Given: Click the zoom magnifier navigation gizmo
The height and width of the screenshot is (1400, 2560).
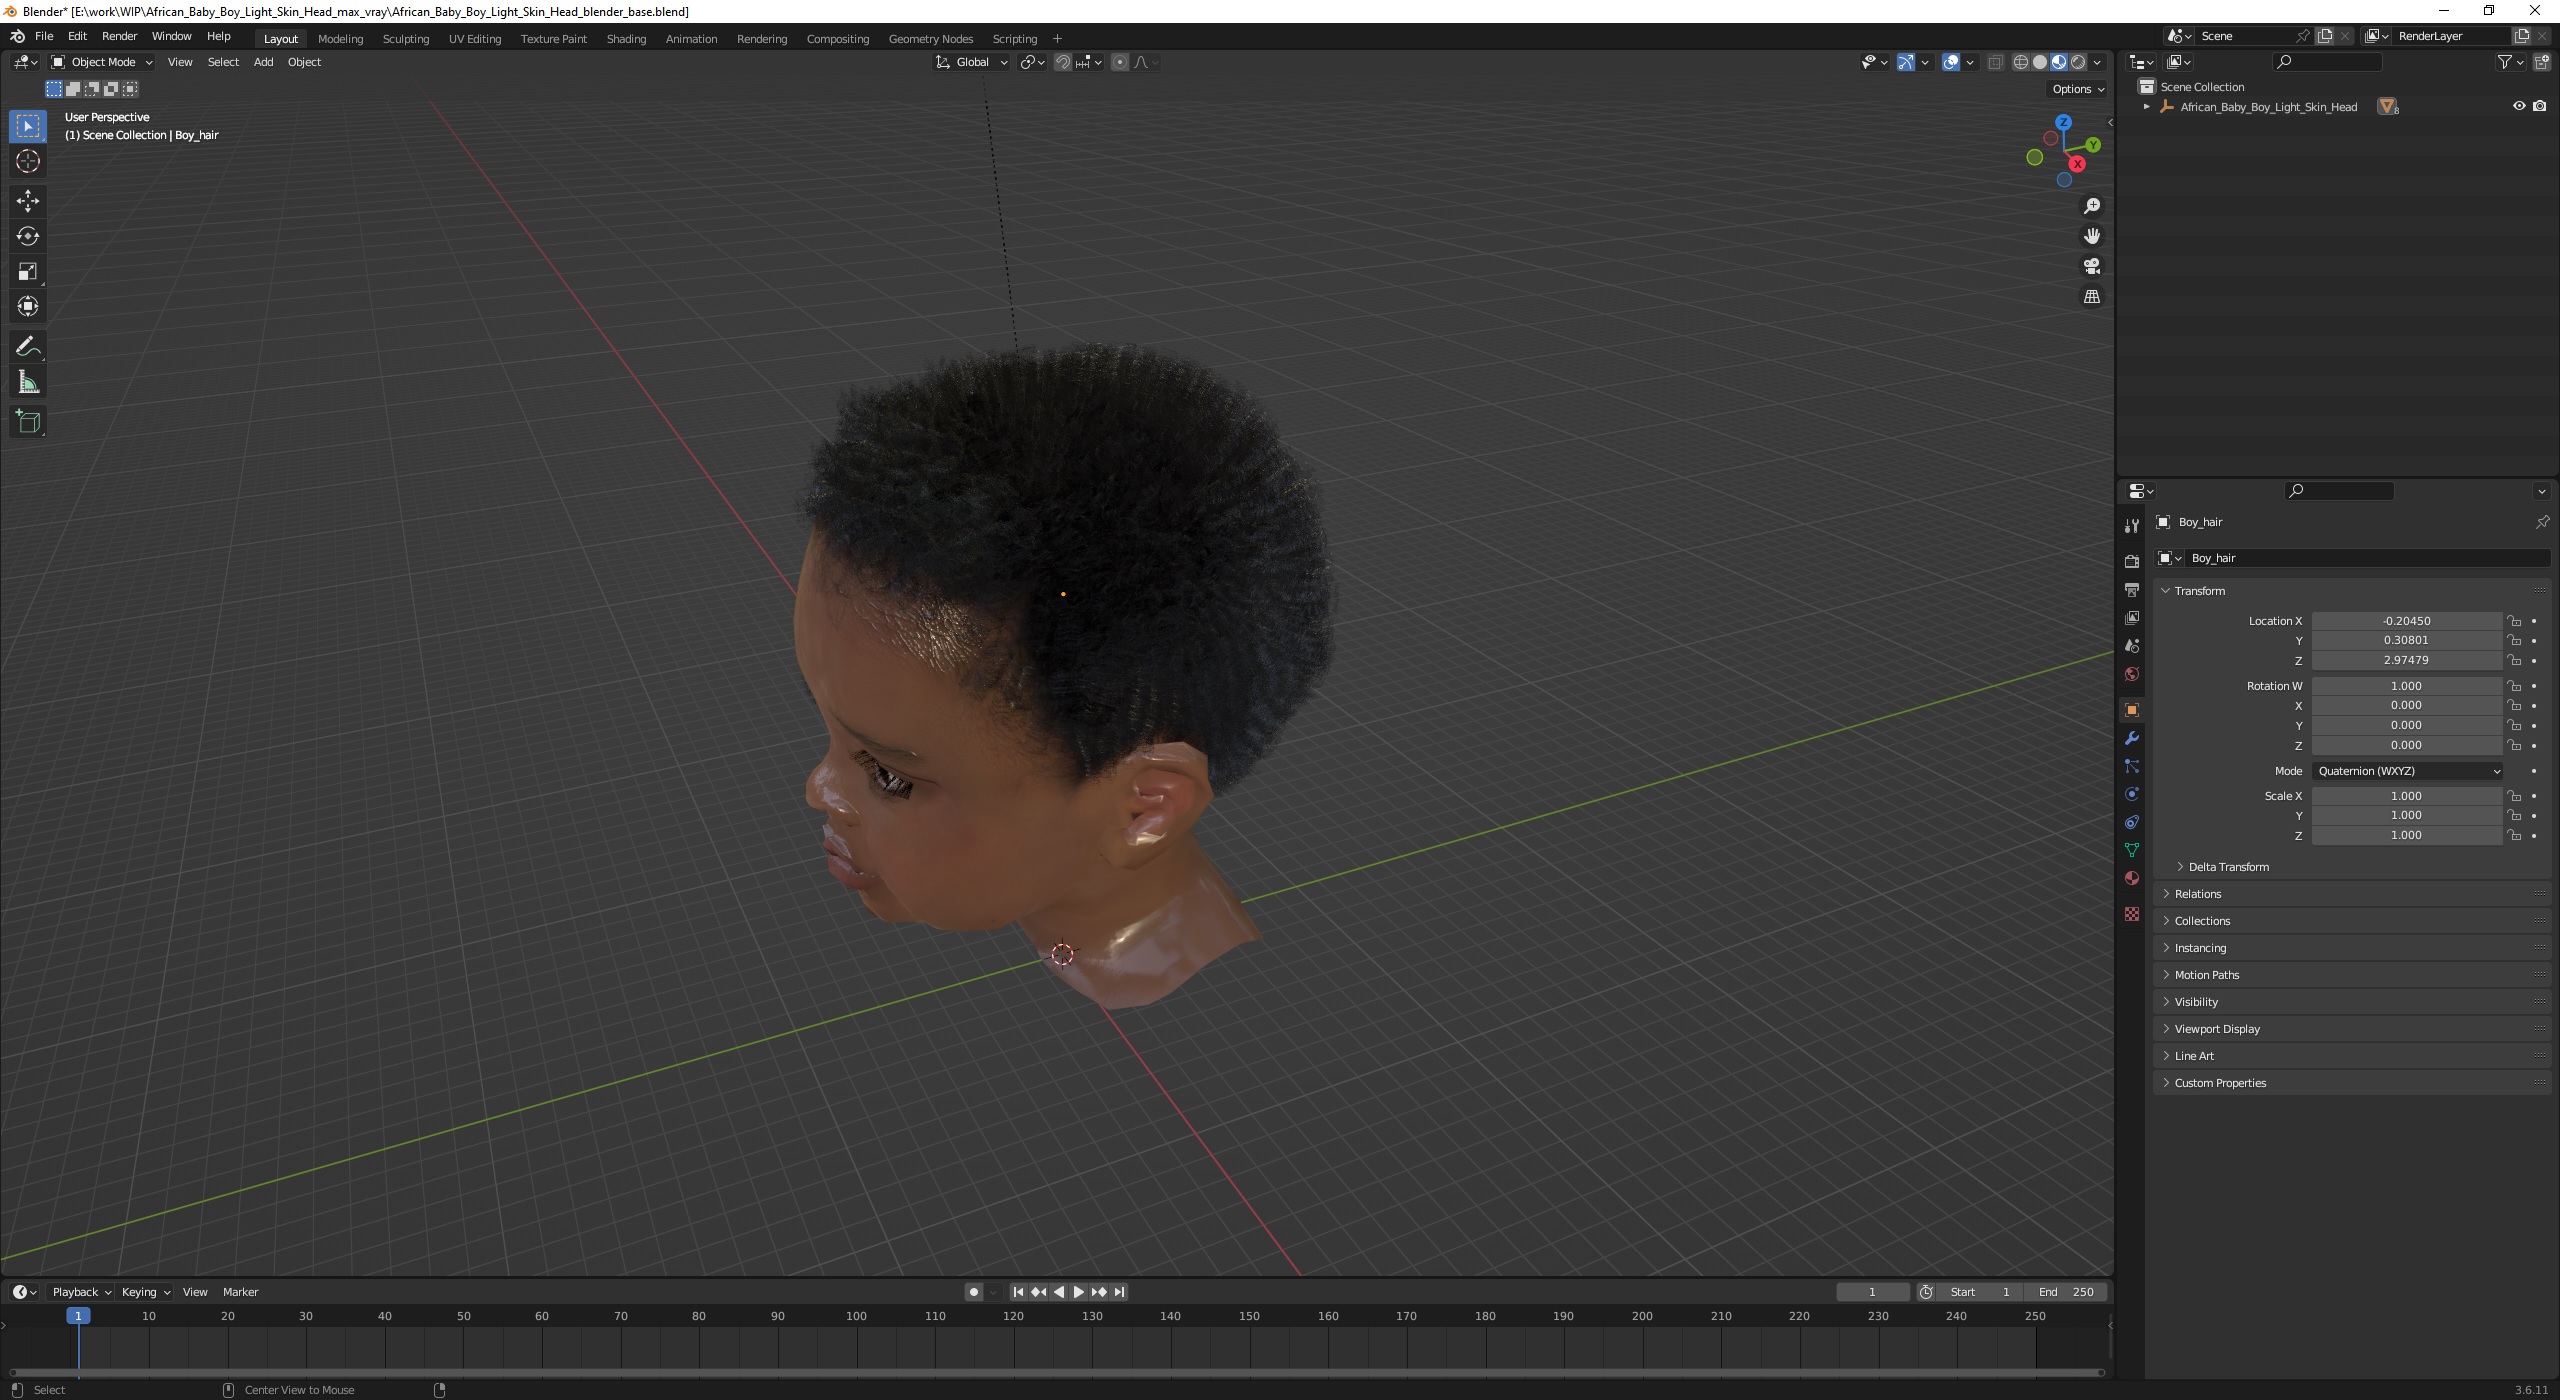Looking at the screenshot, I should click(x=2091, y=206).
